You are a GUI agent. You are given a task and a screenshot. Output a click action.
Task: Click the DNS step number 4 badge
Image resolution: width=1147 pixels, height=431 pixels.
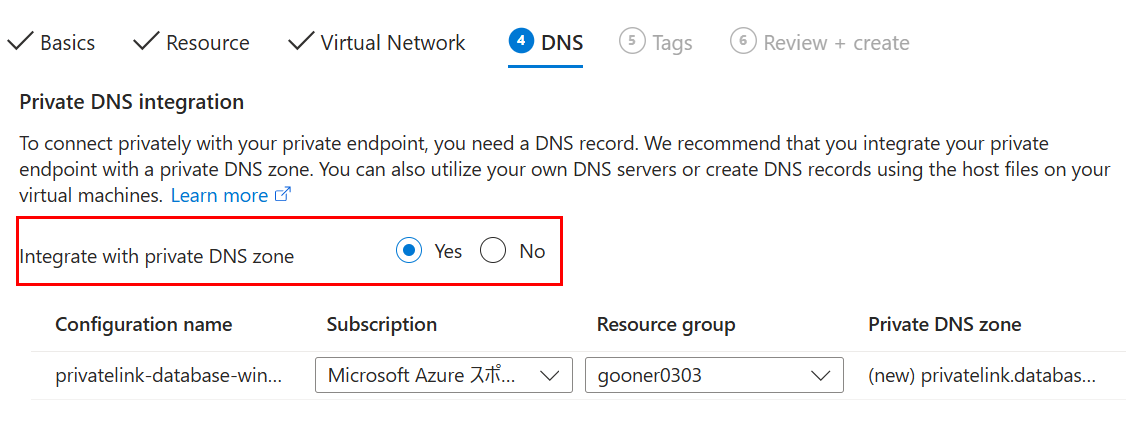coord(521,41)
